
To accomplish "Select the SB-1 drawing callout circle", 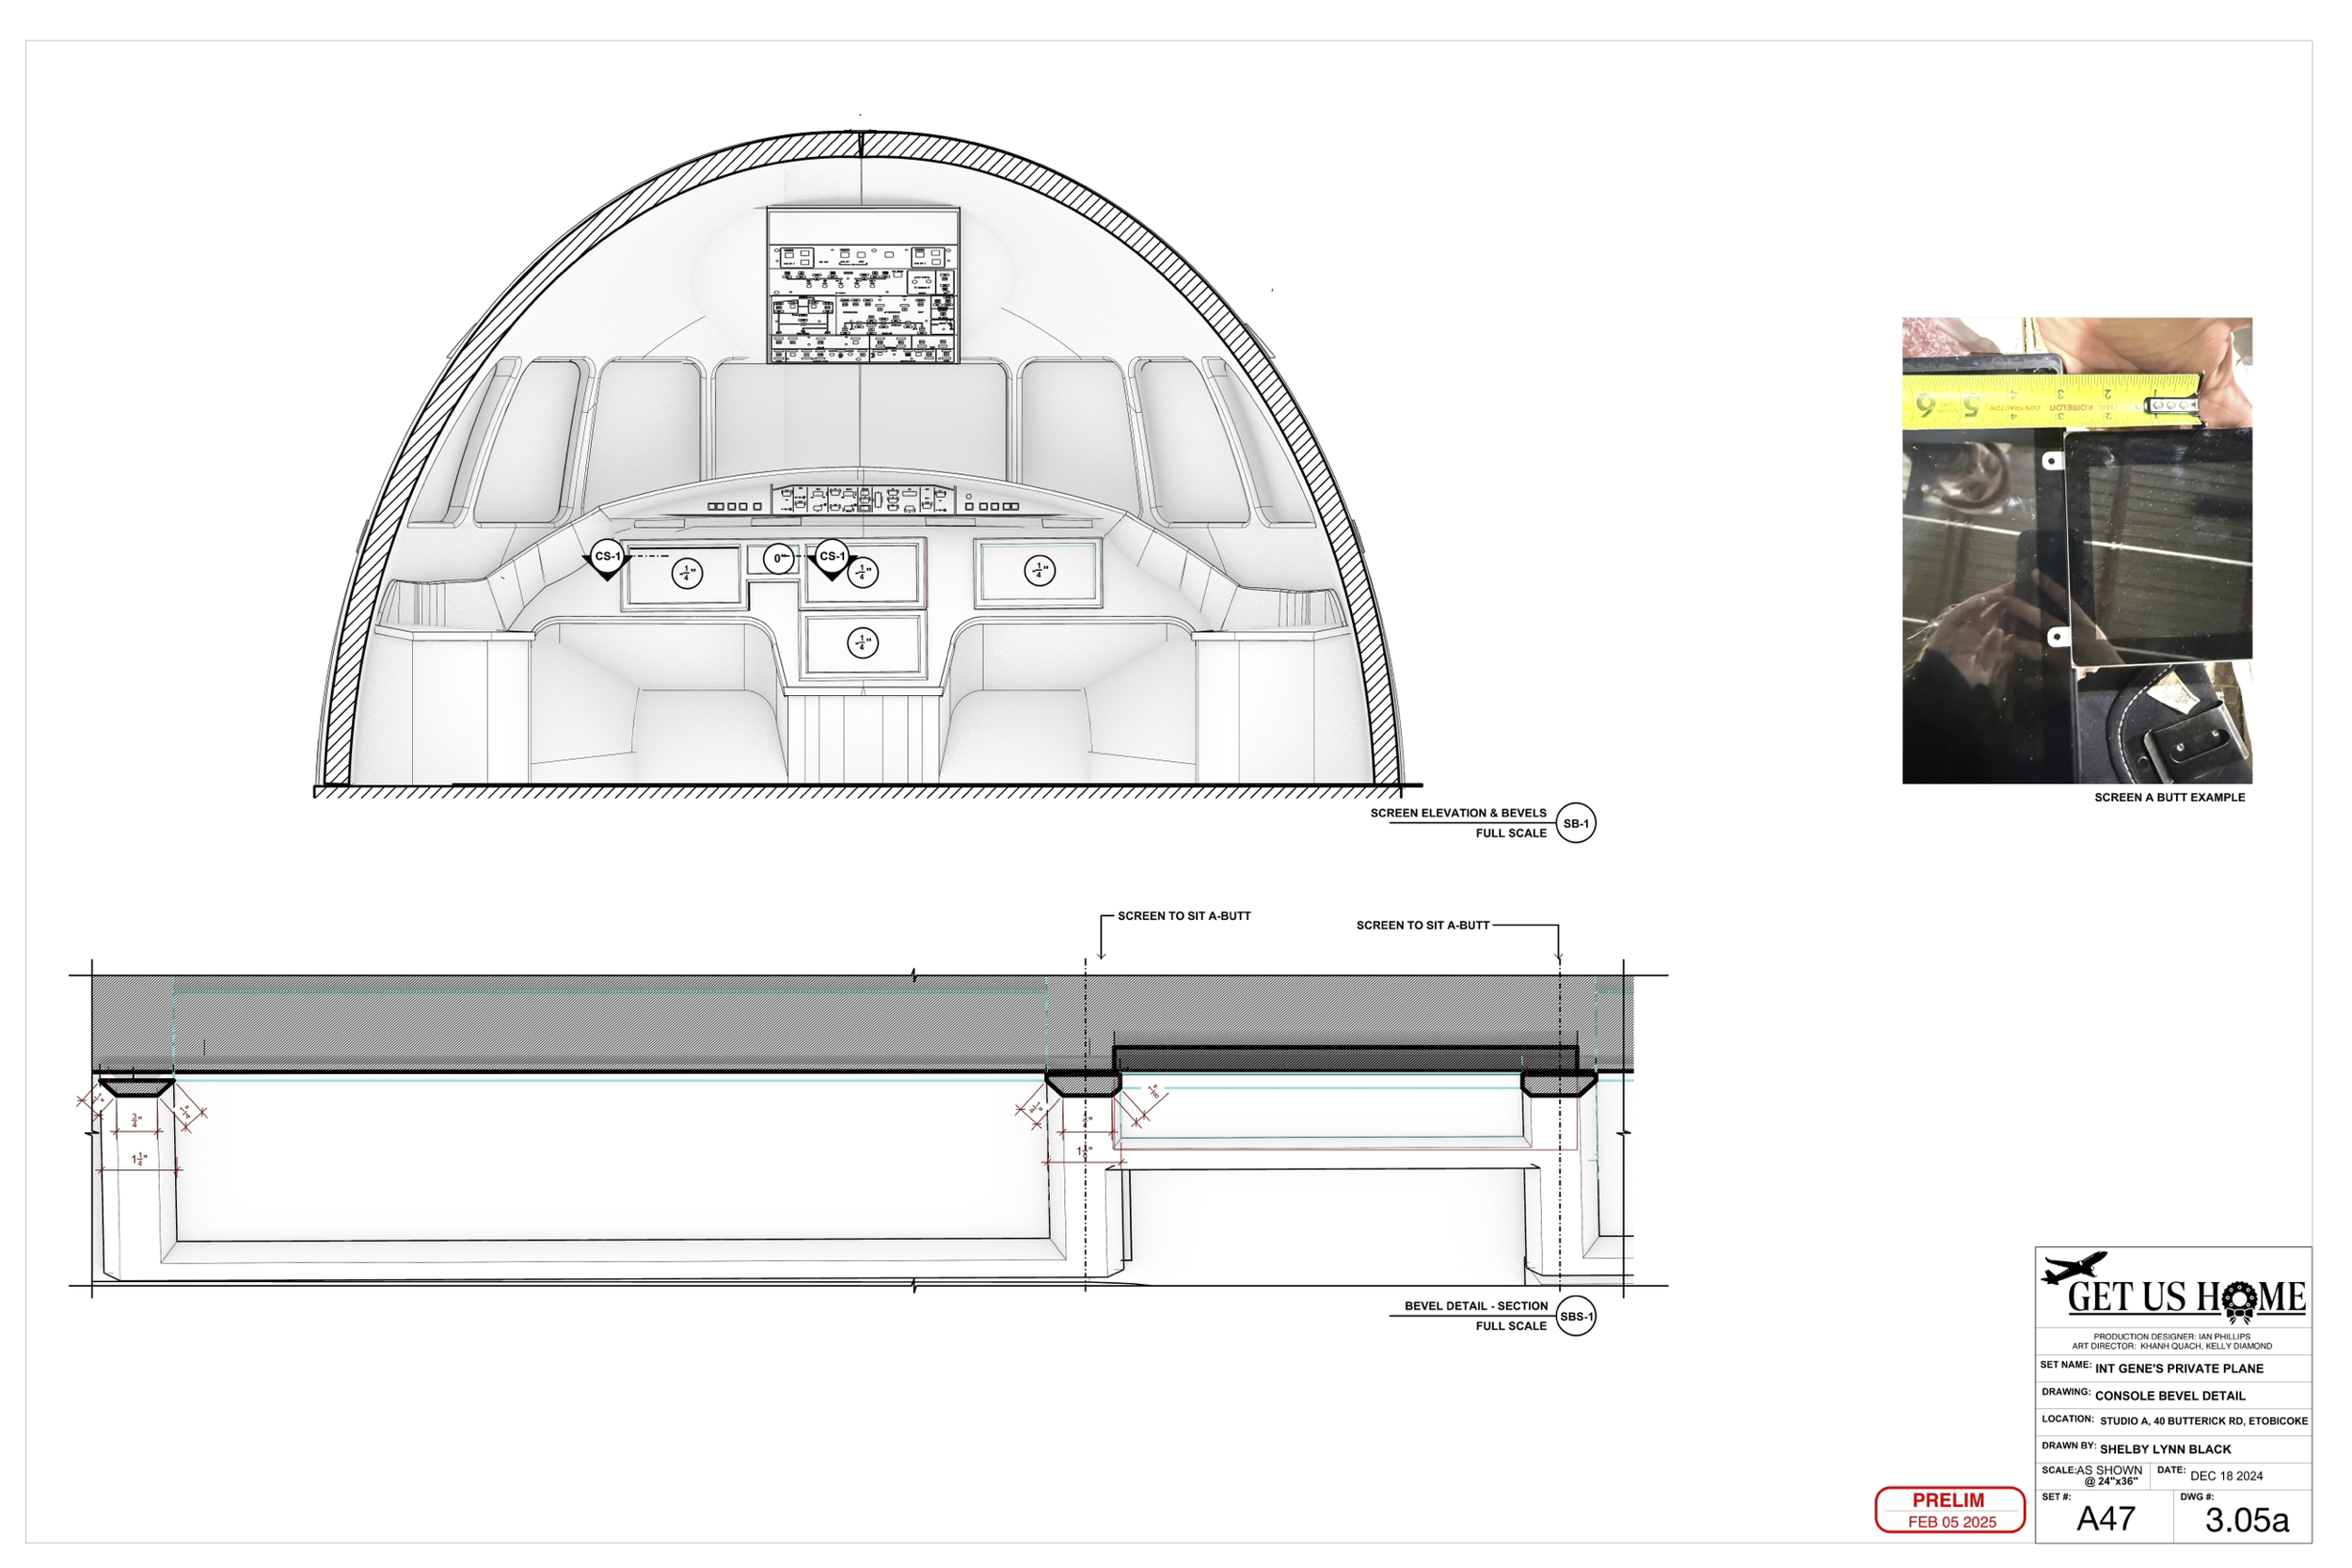I will tap(1576, 823).
